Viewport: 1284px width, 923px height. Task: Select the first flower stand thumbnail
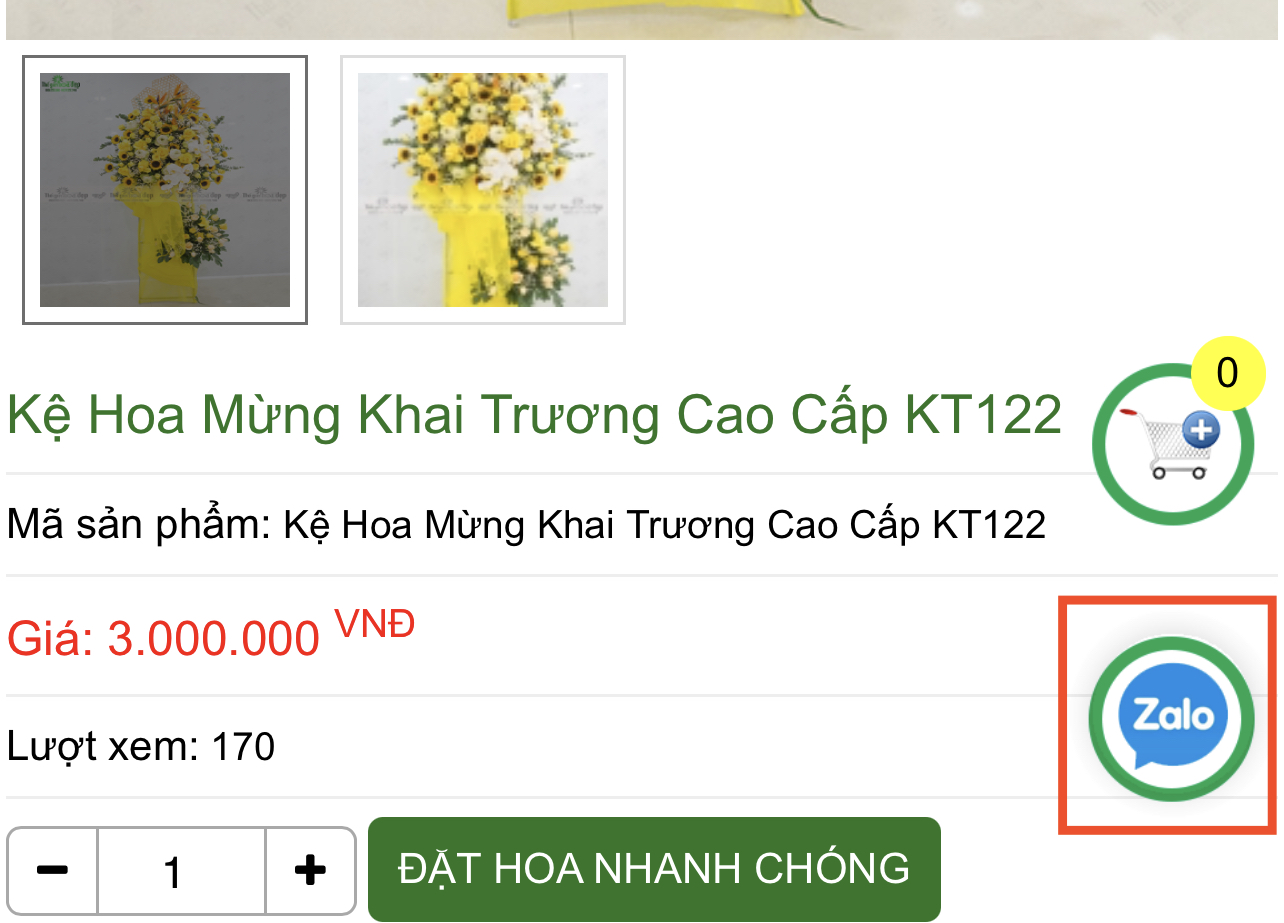[165, 190]
